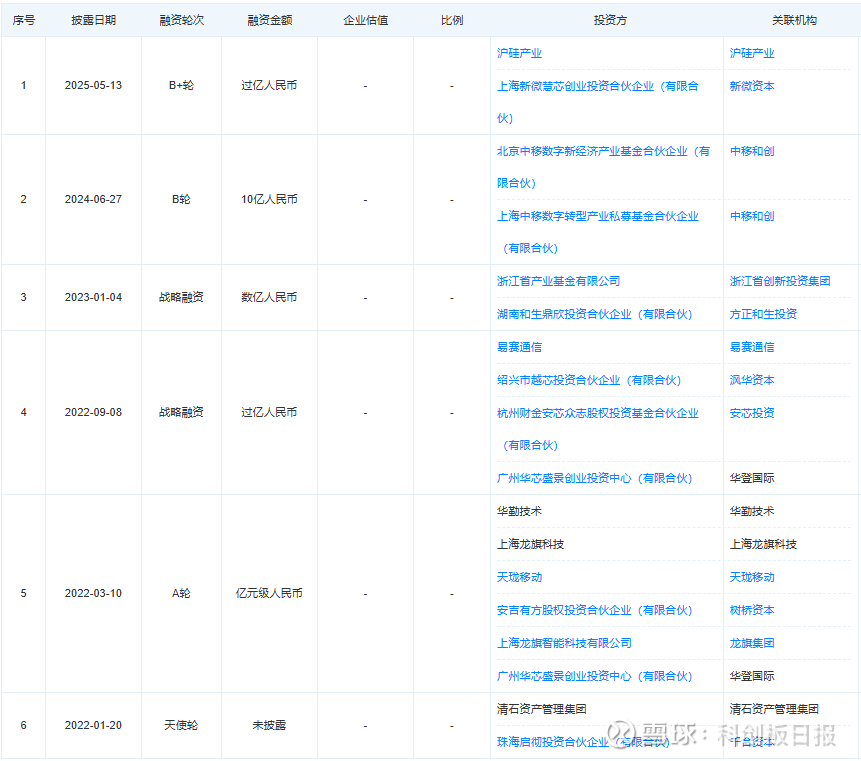Click the 企业估值 column header

(x=365, y=20)
